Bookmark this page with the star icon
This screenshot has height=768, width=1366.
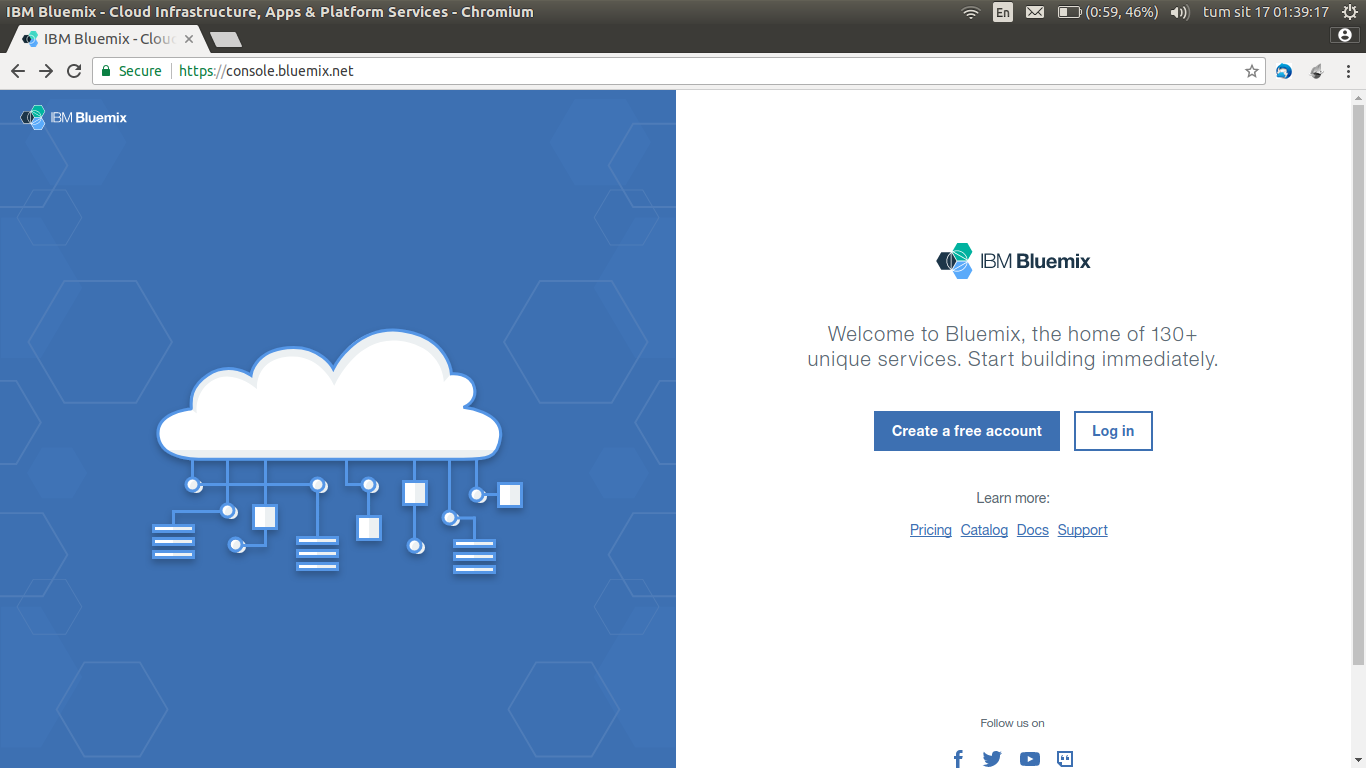click(x=1251, y=71)
